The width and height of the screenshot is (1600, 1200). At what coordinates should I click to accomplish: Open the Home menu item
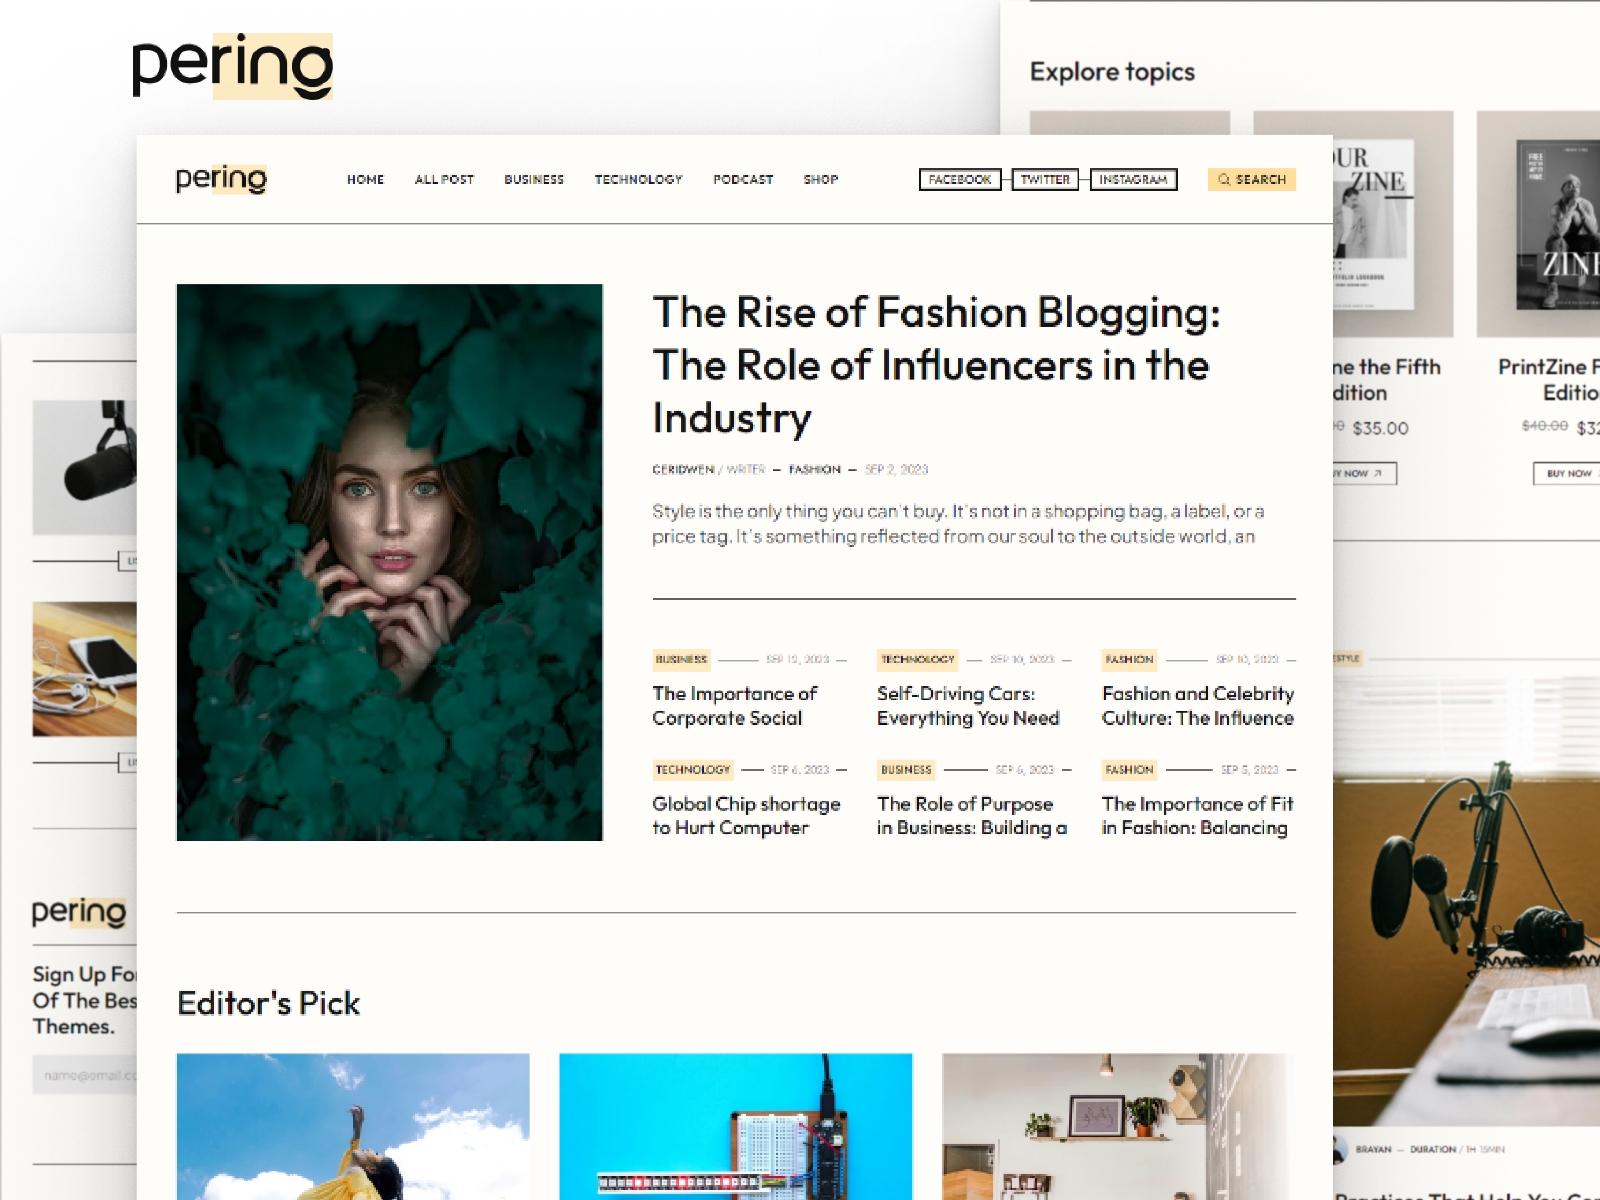(365, 180)
